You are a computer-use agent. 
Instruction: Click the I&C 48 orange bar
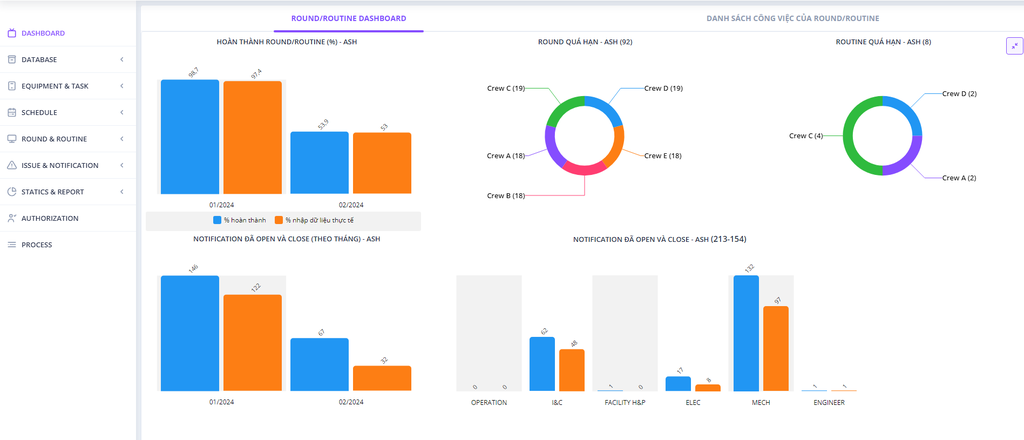[x=571, y=370]
